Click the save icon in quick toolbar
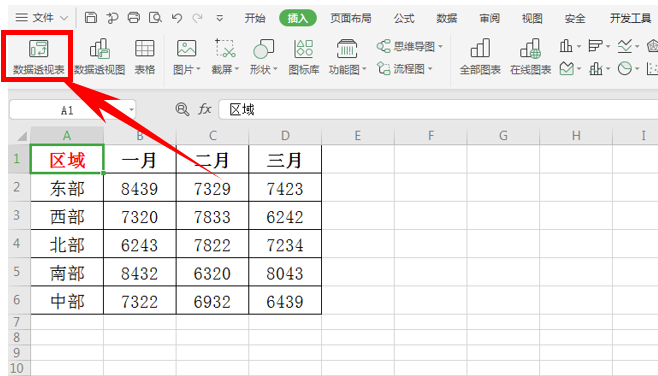The width and height of the screenshot is (658, 376). coord(91,18)
